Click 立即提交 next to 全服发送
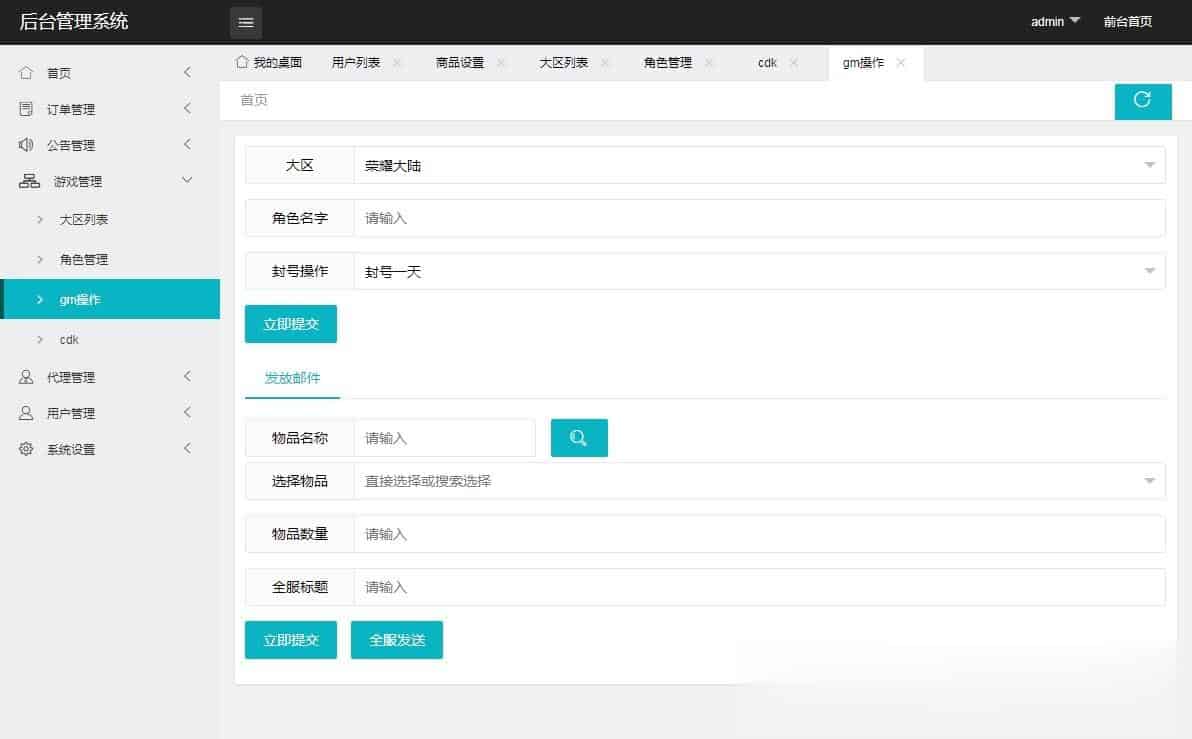The image size is (1192, 739). 290,640
